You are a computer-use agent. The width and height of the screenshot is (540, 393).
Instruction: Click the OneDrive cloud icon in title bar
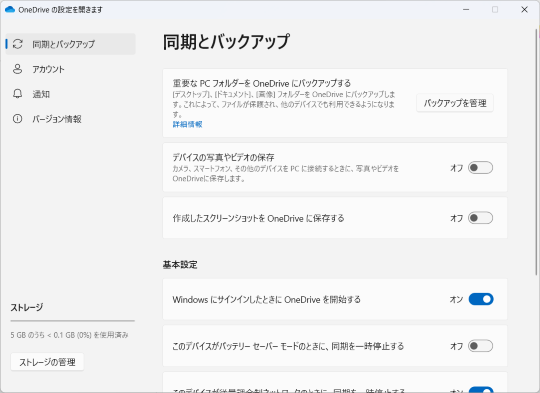pos(10,10)
